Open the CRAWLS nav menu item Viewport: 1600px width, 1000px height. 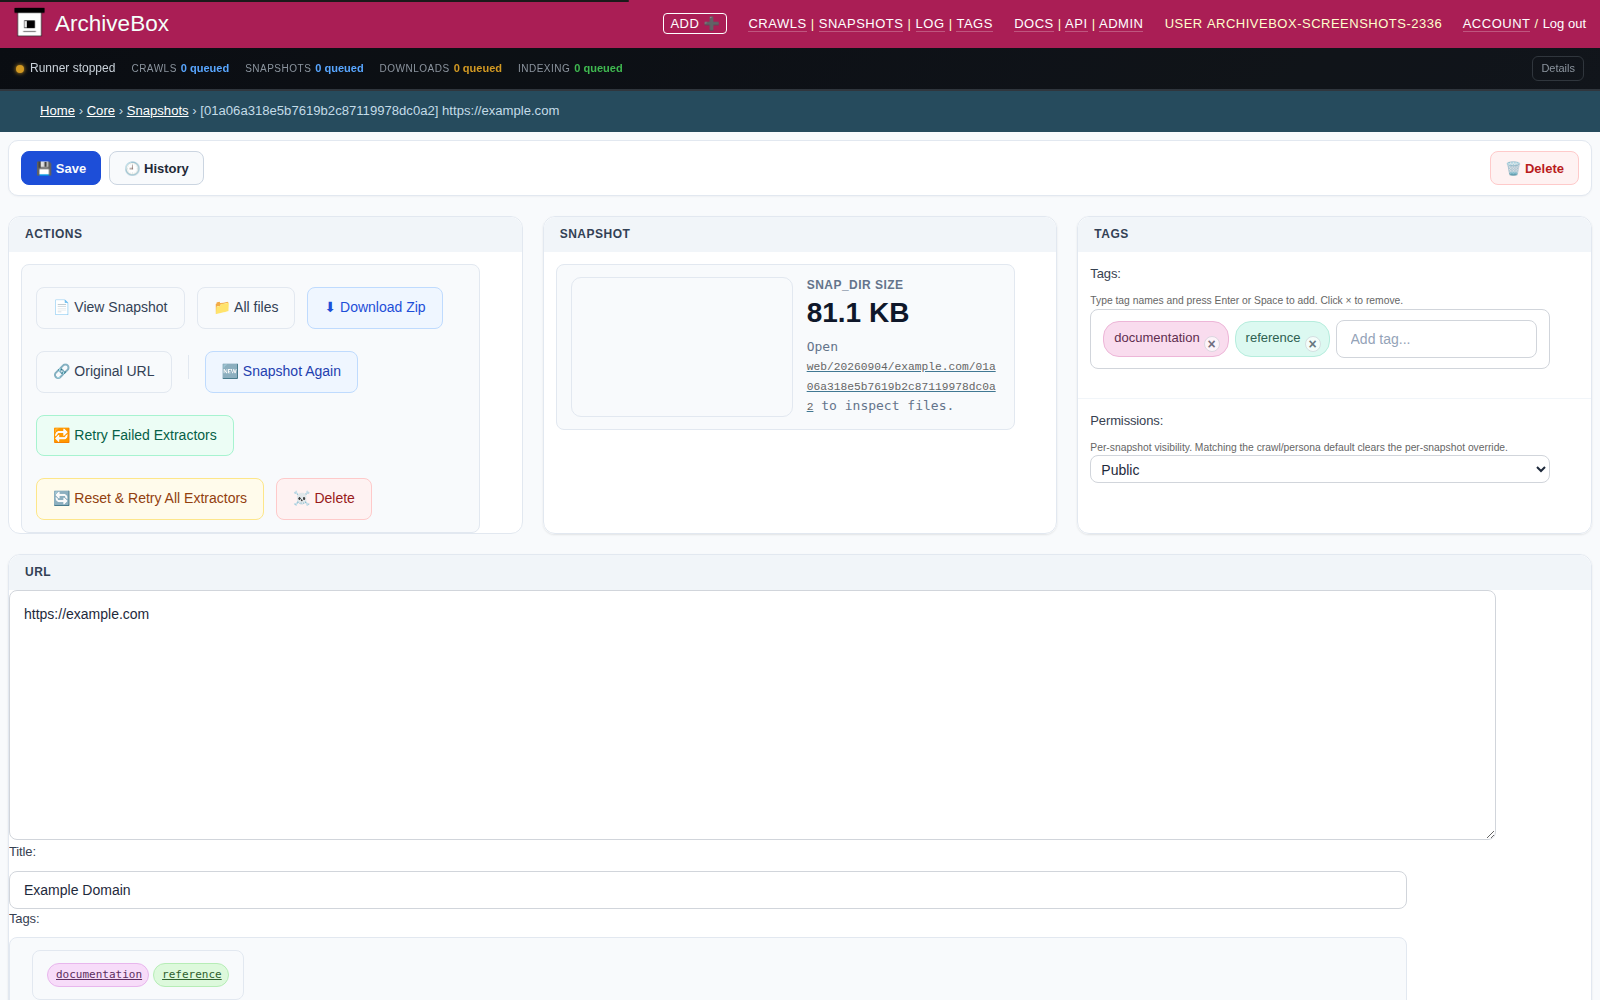777,24
